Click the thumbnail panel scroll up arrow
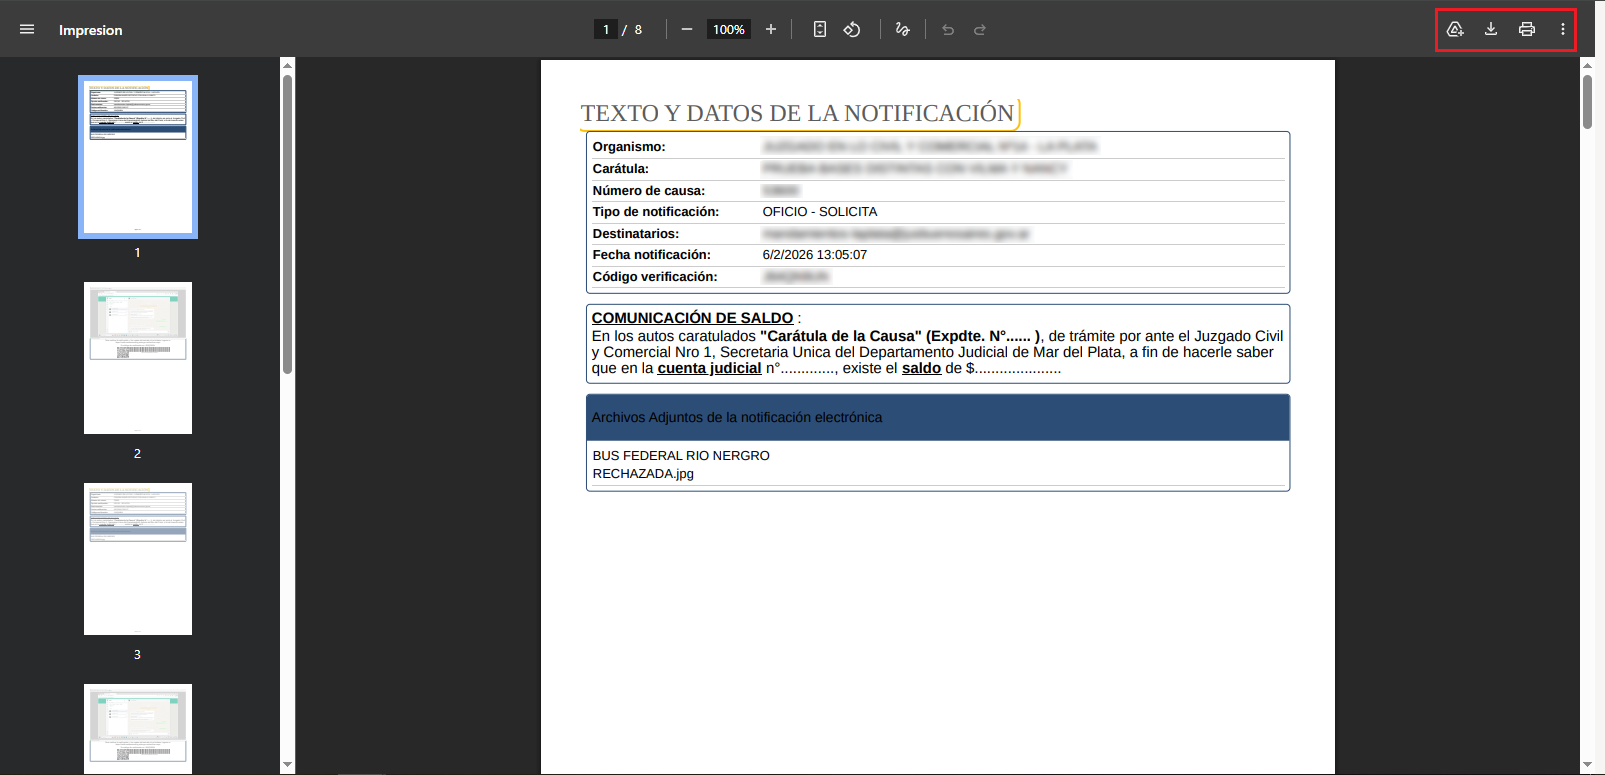This screenshot has height=775, width=1605. tap(288, 66)
